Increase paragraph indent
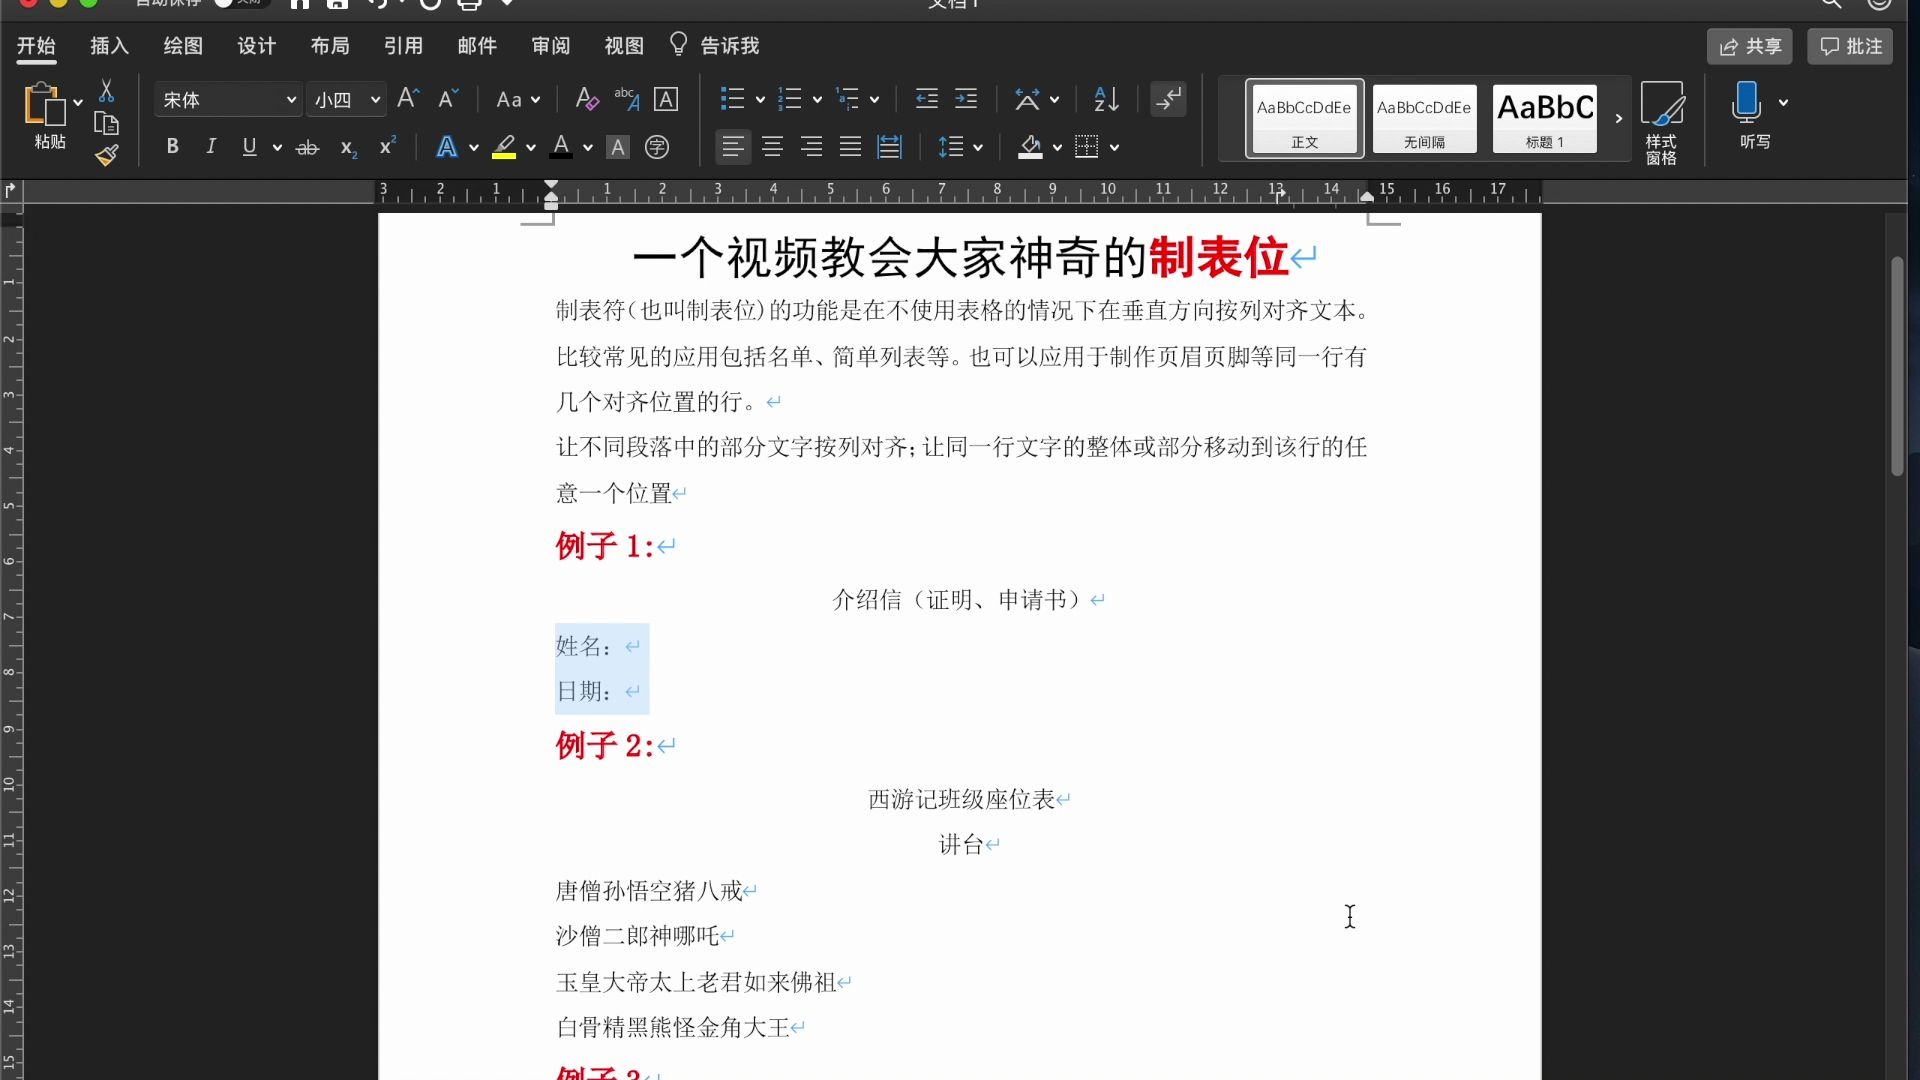 (966, 99)
